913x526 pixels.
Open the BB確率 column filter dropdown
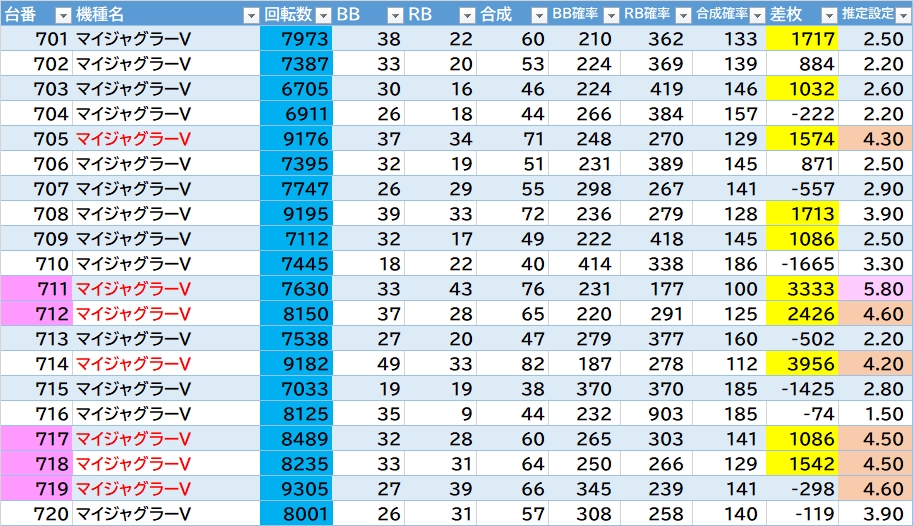click(x=611, y=15)
